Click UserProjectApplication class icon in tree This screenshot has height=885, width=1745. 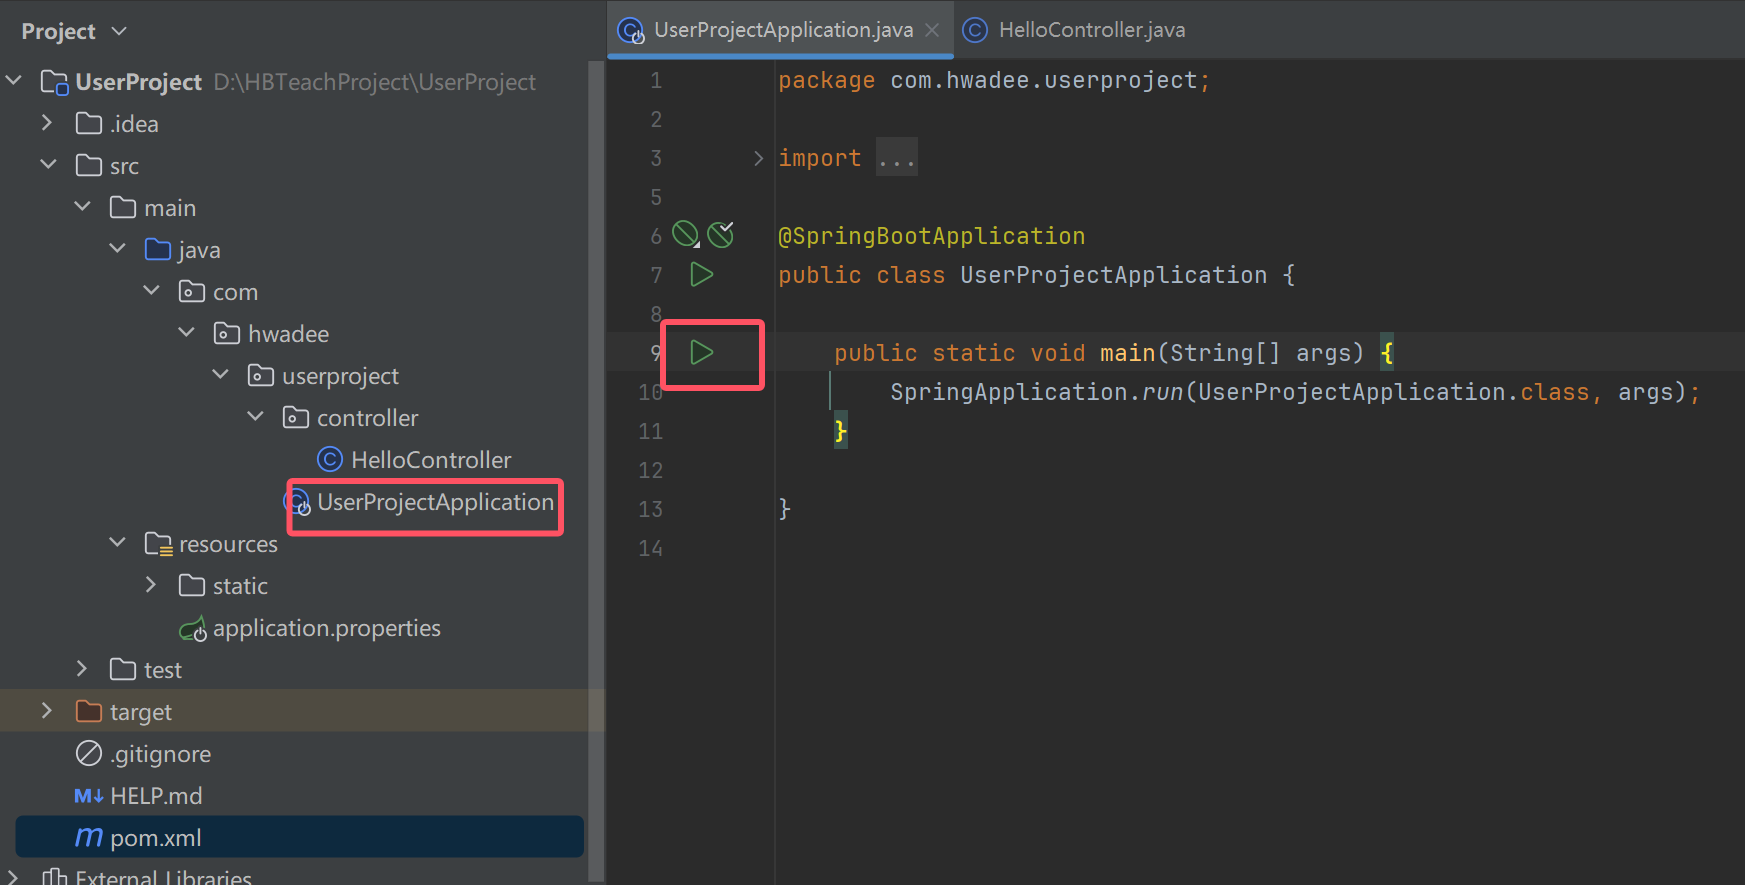point(298,502)
